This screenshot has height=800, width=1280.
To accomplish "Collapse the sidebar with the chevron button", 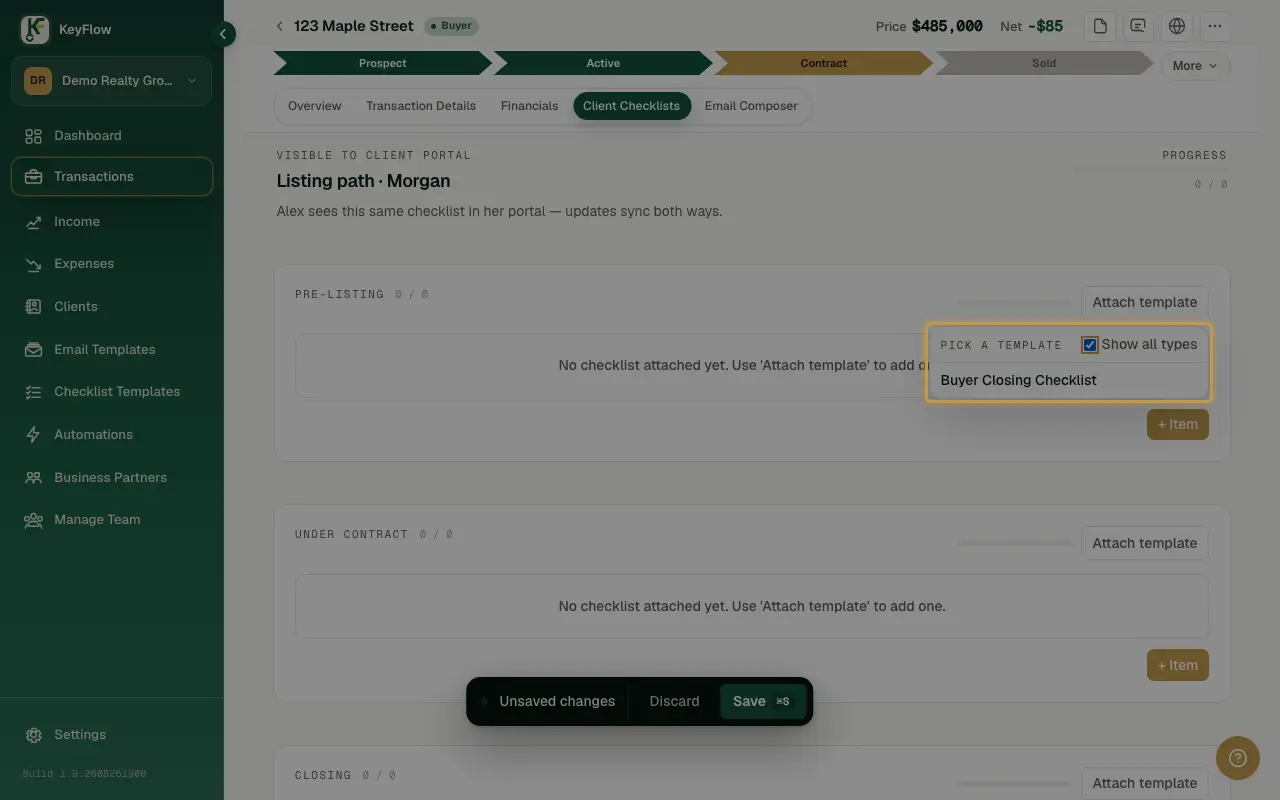I will 224,34.
